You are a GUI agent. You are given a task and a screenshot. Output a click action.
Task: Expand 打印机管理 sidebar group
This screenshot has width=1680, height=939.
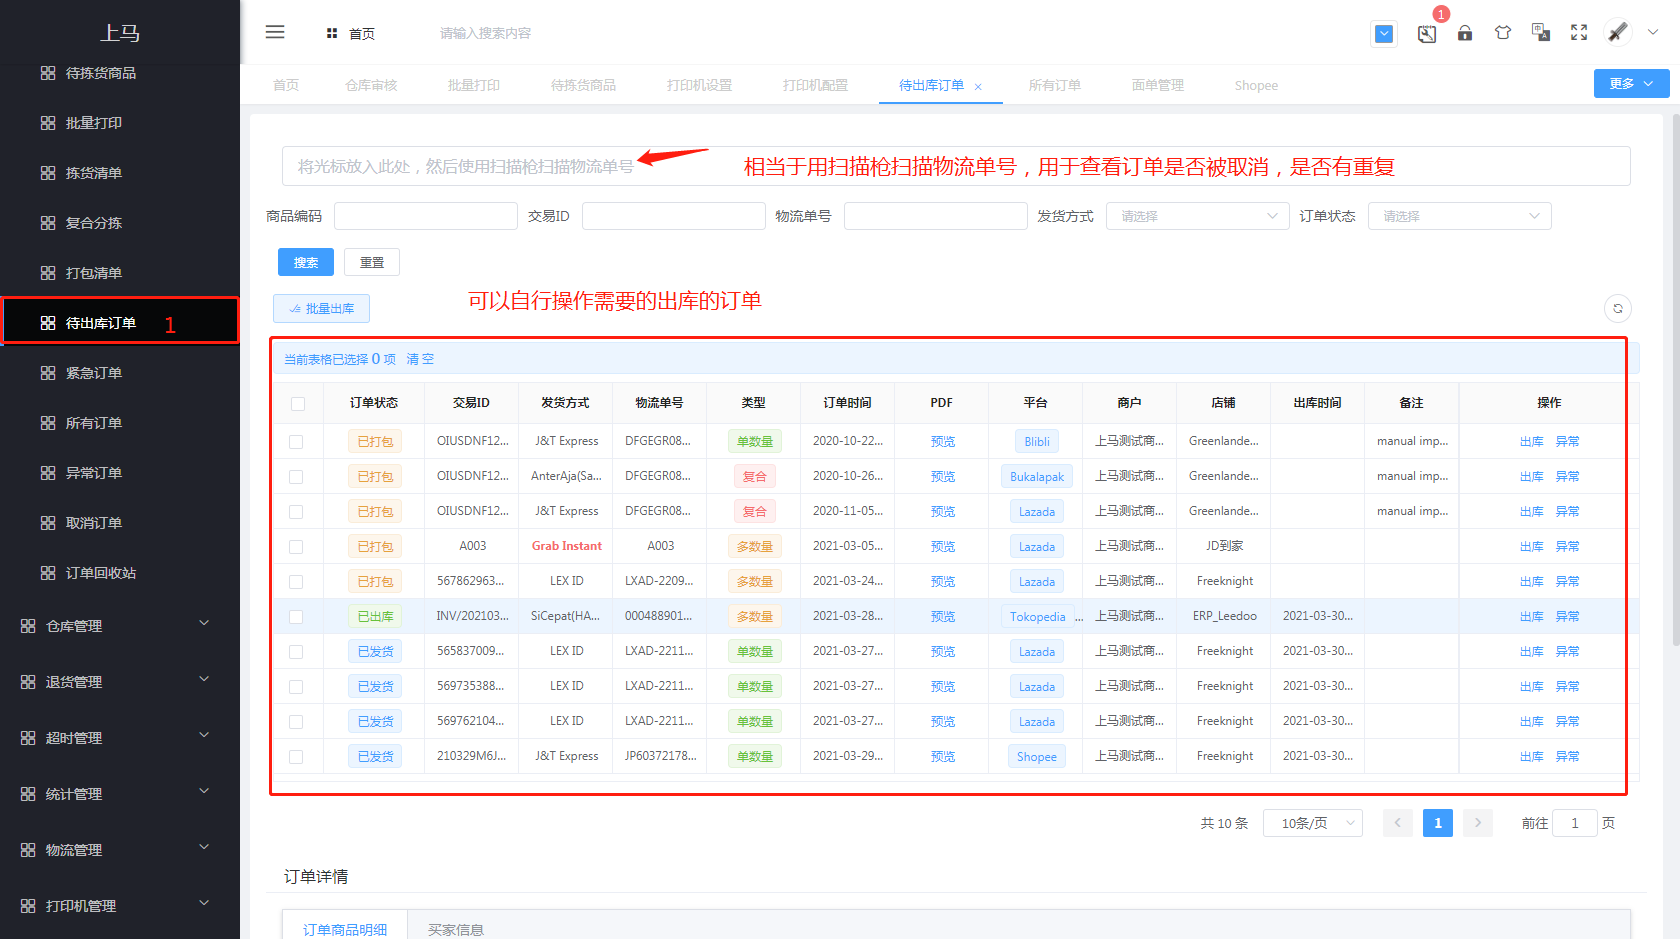[x=120, y=906]
